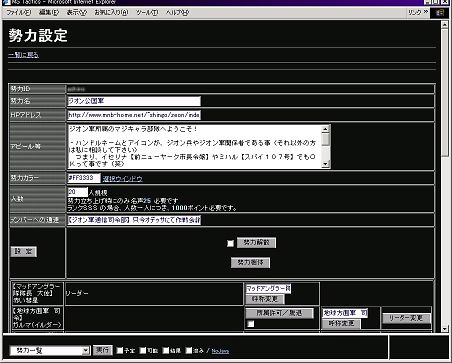The image size is (452, 363).
Task: Open the 表示(V) menu
Action: pos(76,13)
